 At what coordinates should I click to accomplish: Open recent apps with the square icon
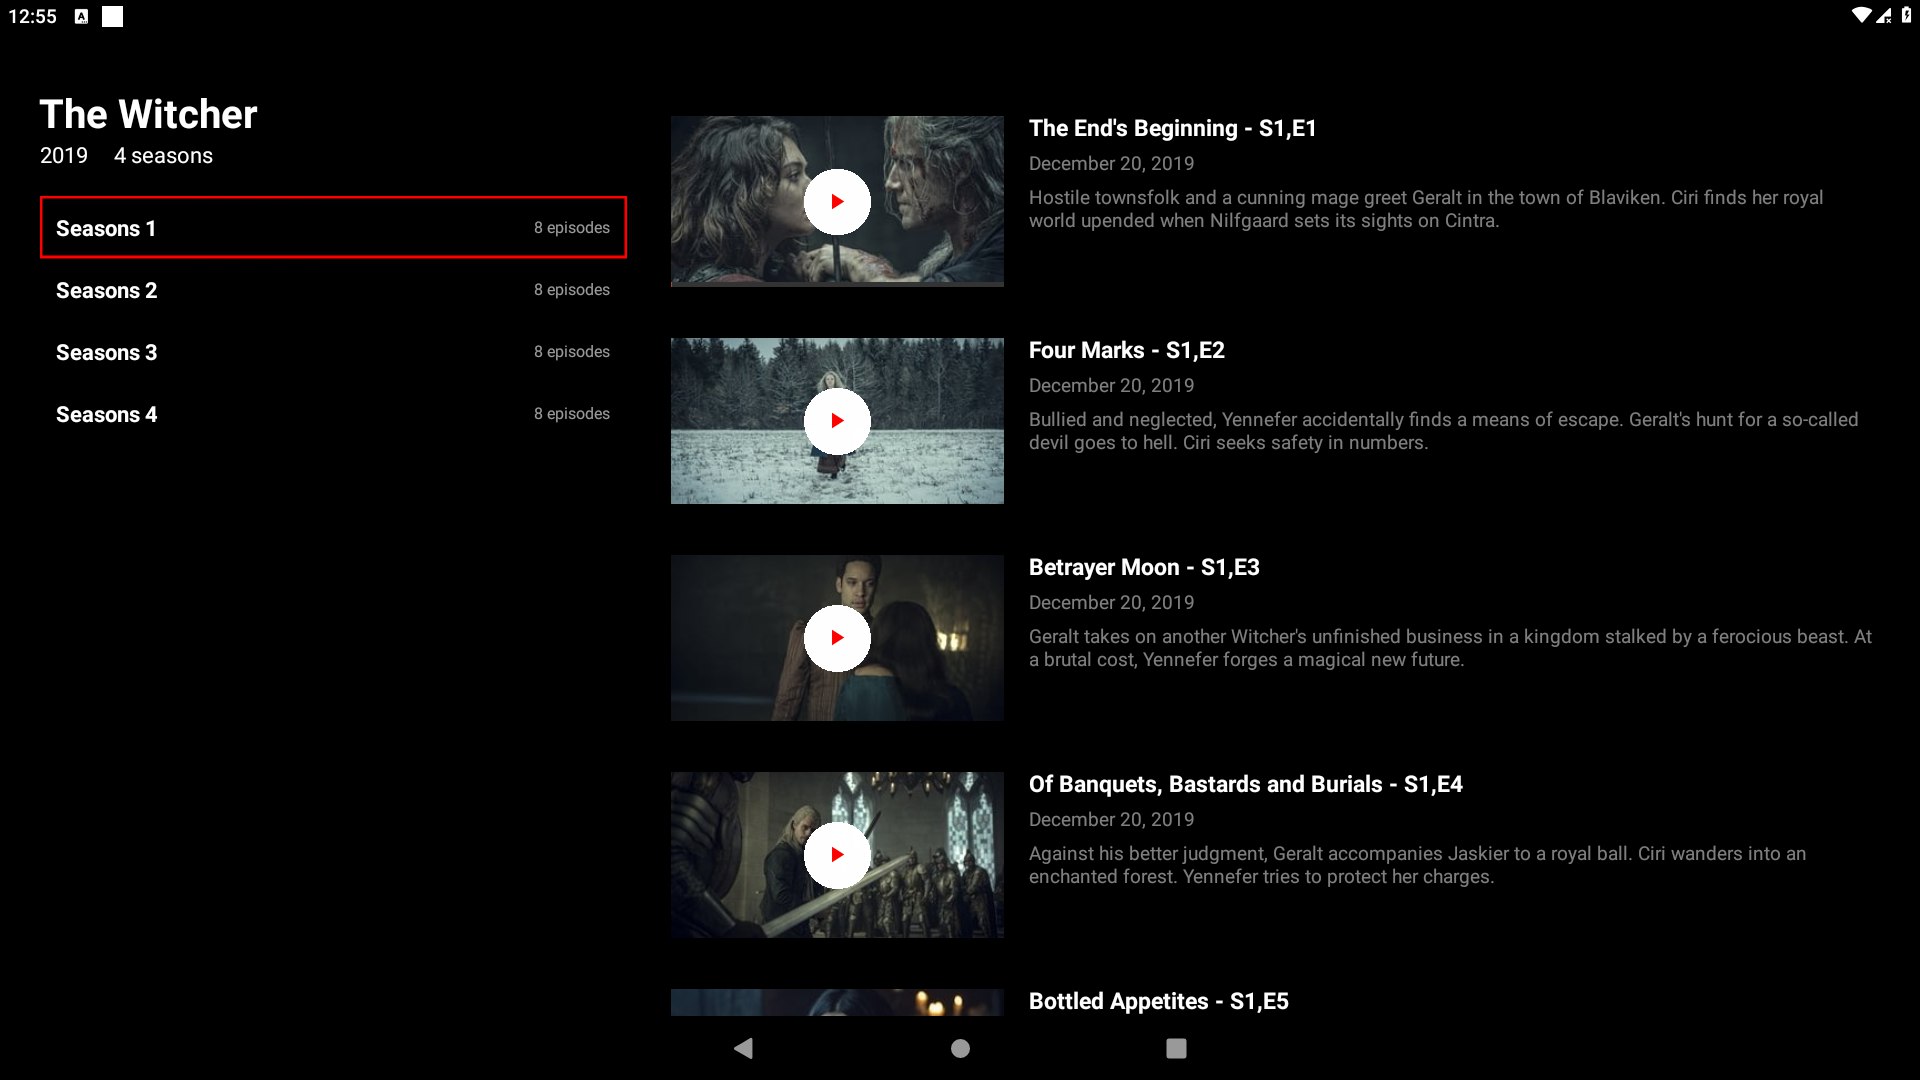pyautogui.click(x=1177, y=1048)
